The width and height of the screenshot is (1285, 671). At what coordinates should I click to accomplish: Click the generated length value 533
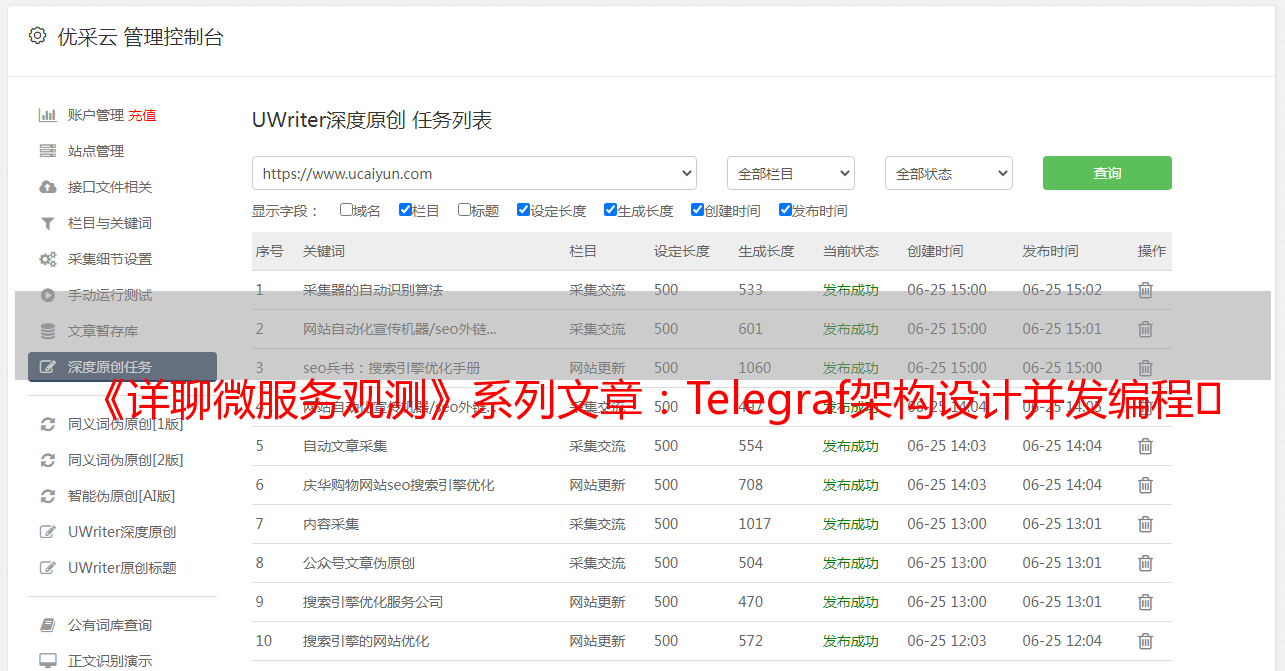coord(751,290)
